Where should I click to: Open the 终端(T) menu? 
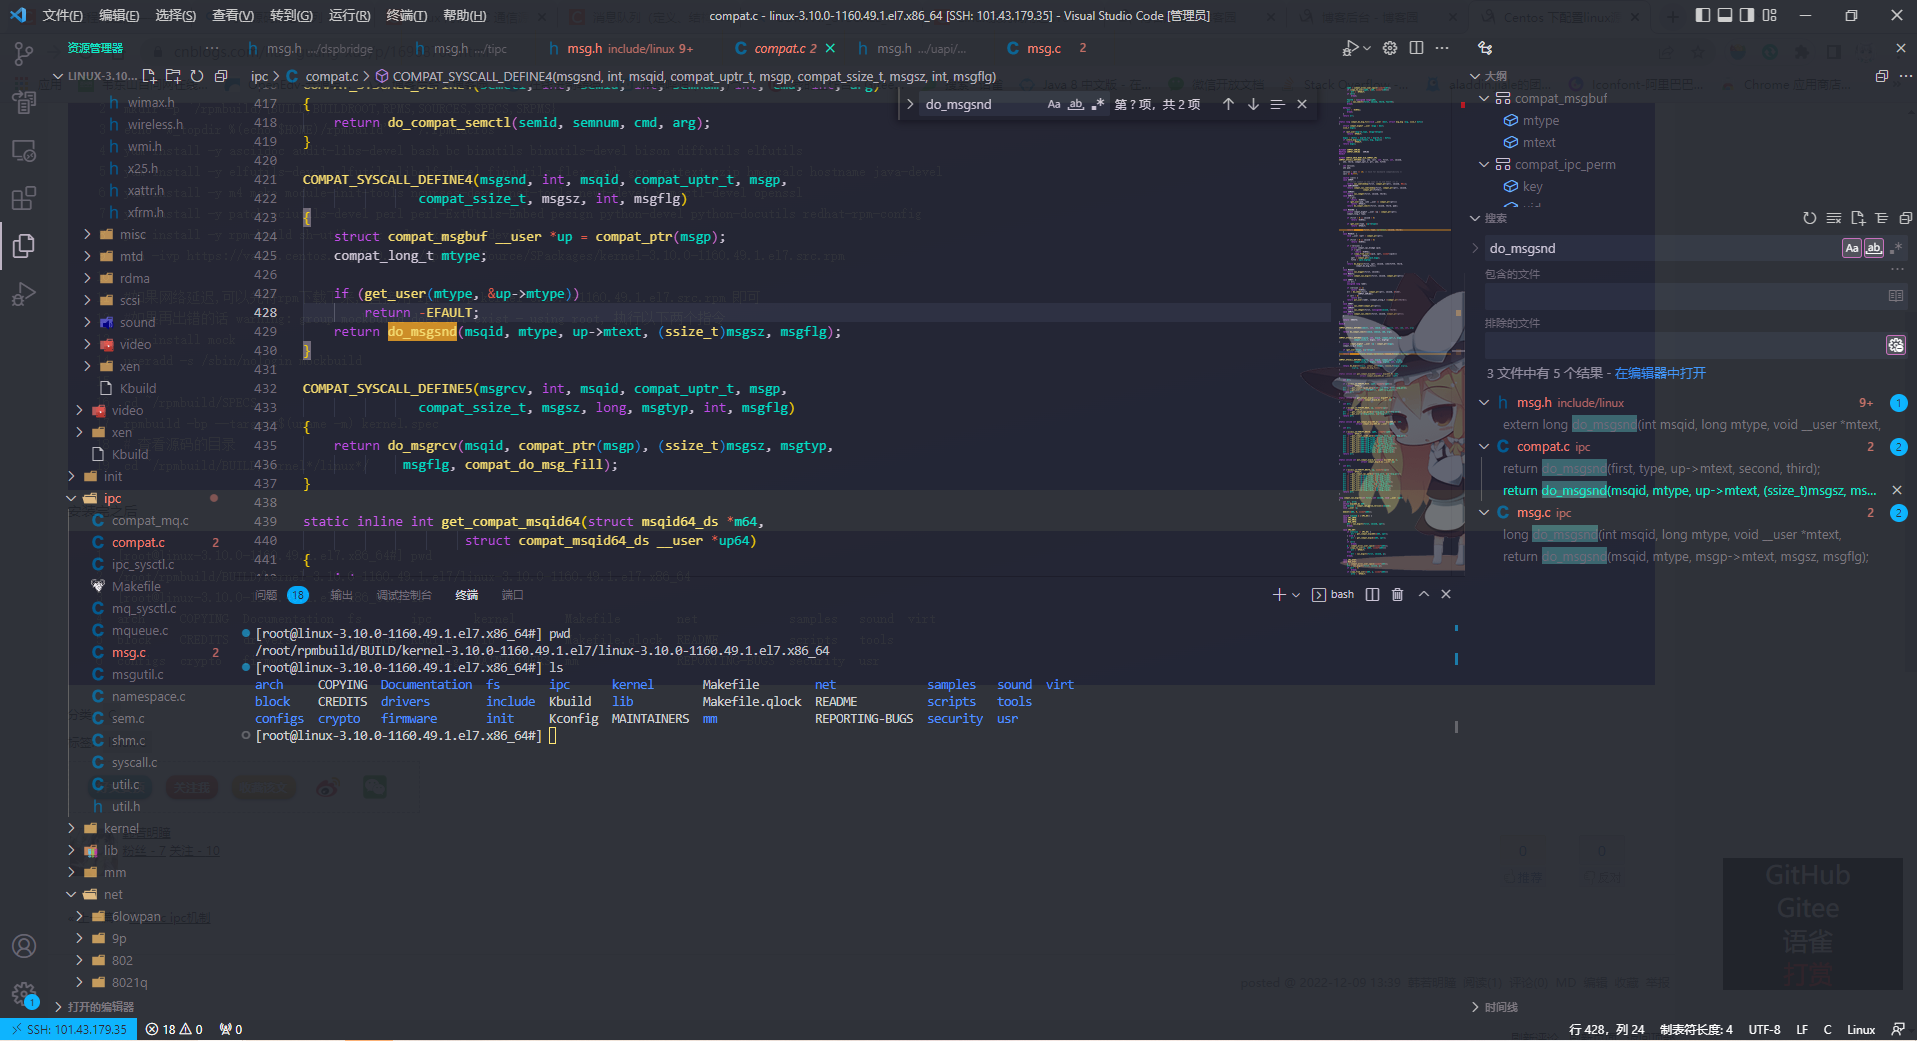coord(407,15)
